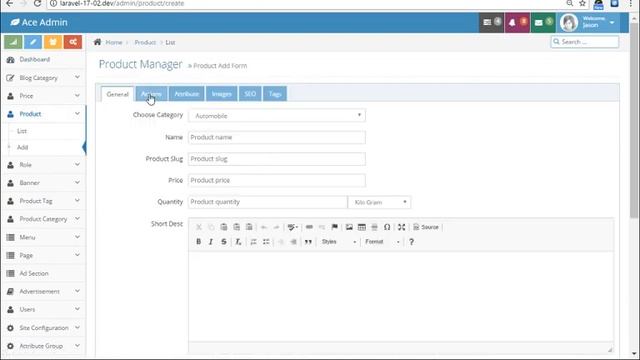
Task: Click the orange shortcut button
Action: point(53,42)
